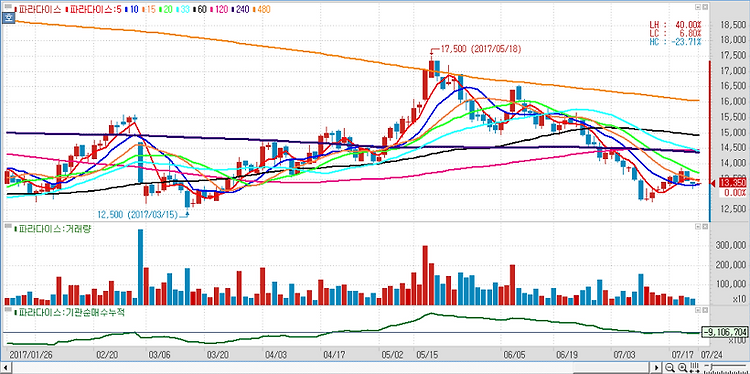Image resolution: width=750 pixels, height=374 pixels.
Task: Shrink the 기관순매수누적 indicator pane
Action: tap(698, 310)
